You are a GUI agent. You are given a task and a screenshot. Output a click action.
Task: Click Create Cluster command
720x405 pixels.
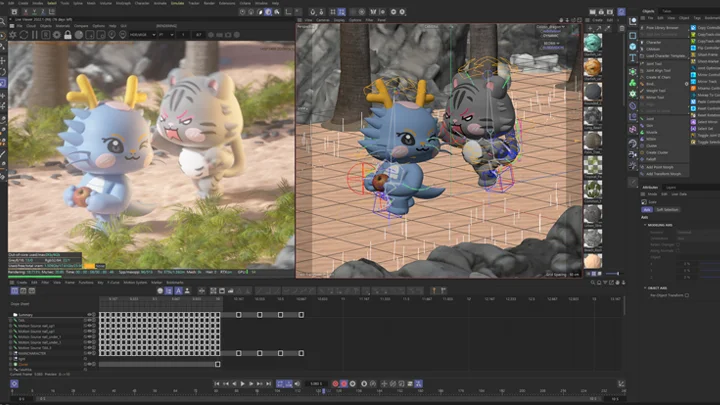659,151
